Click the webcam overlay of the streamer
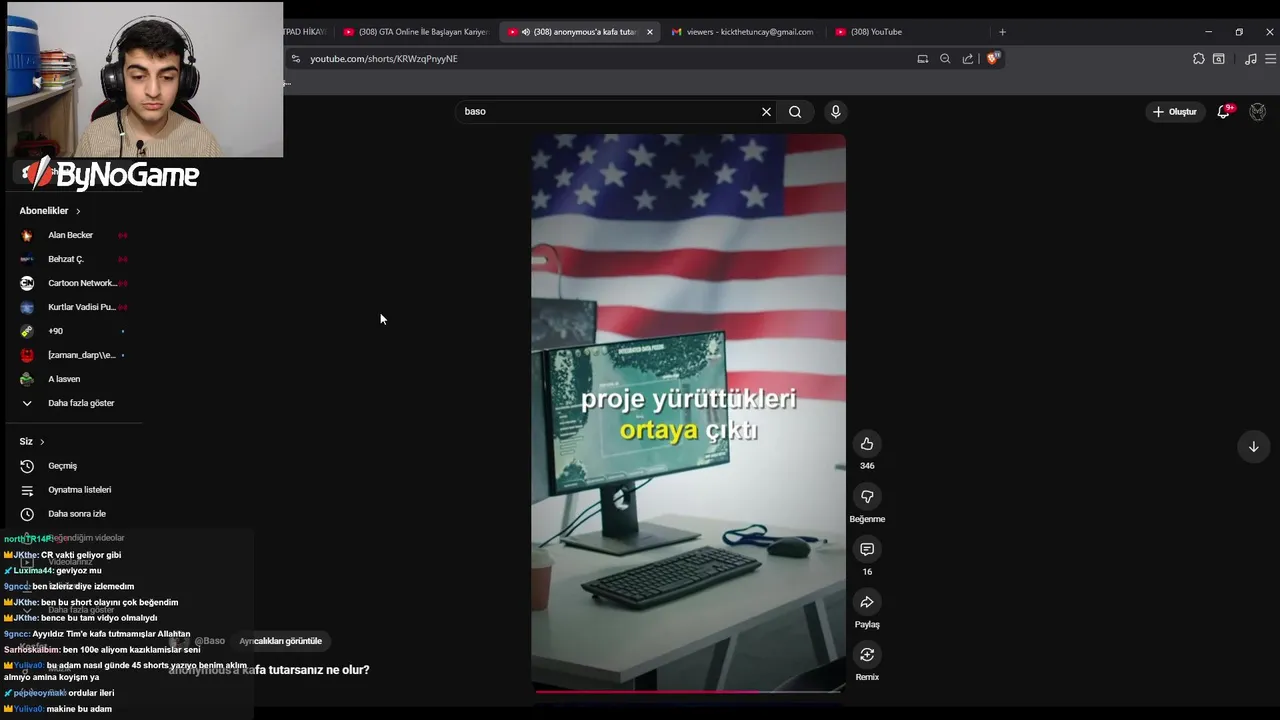 click(x=145, y=80)
